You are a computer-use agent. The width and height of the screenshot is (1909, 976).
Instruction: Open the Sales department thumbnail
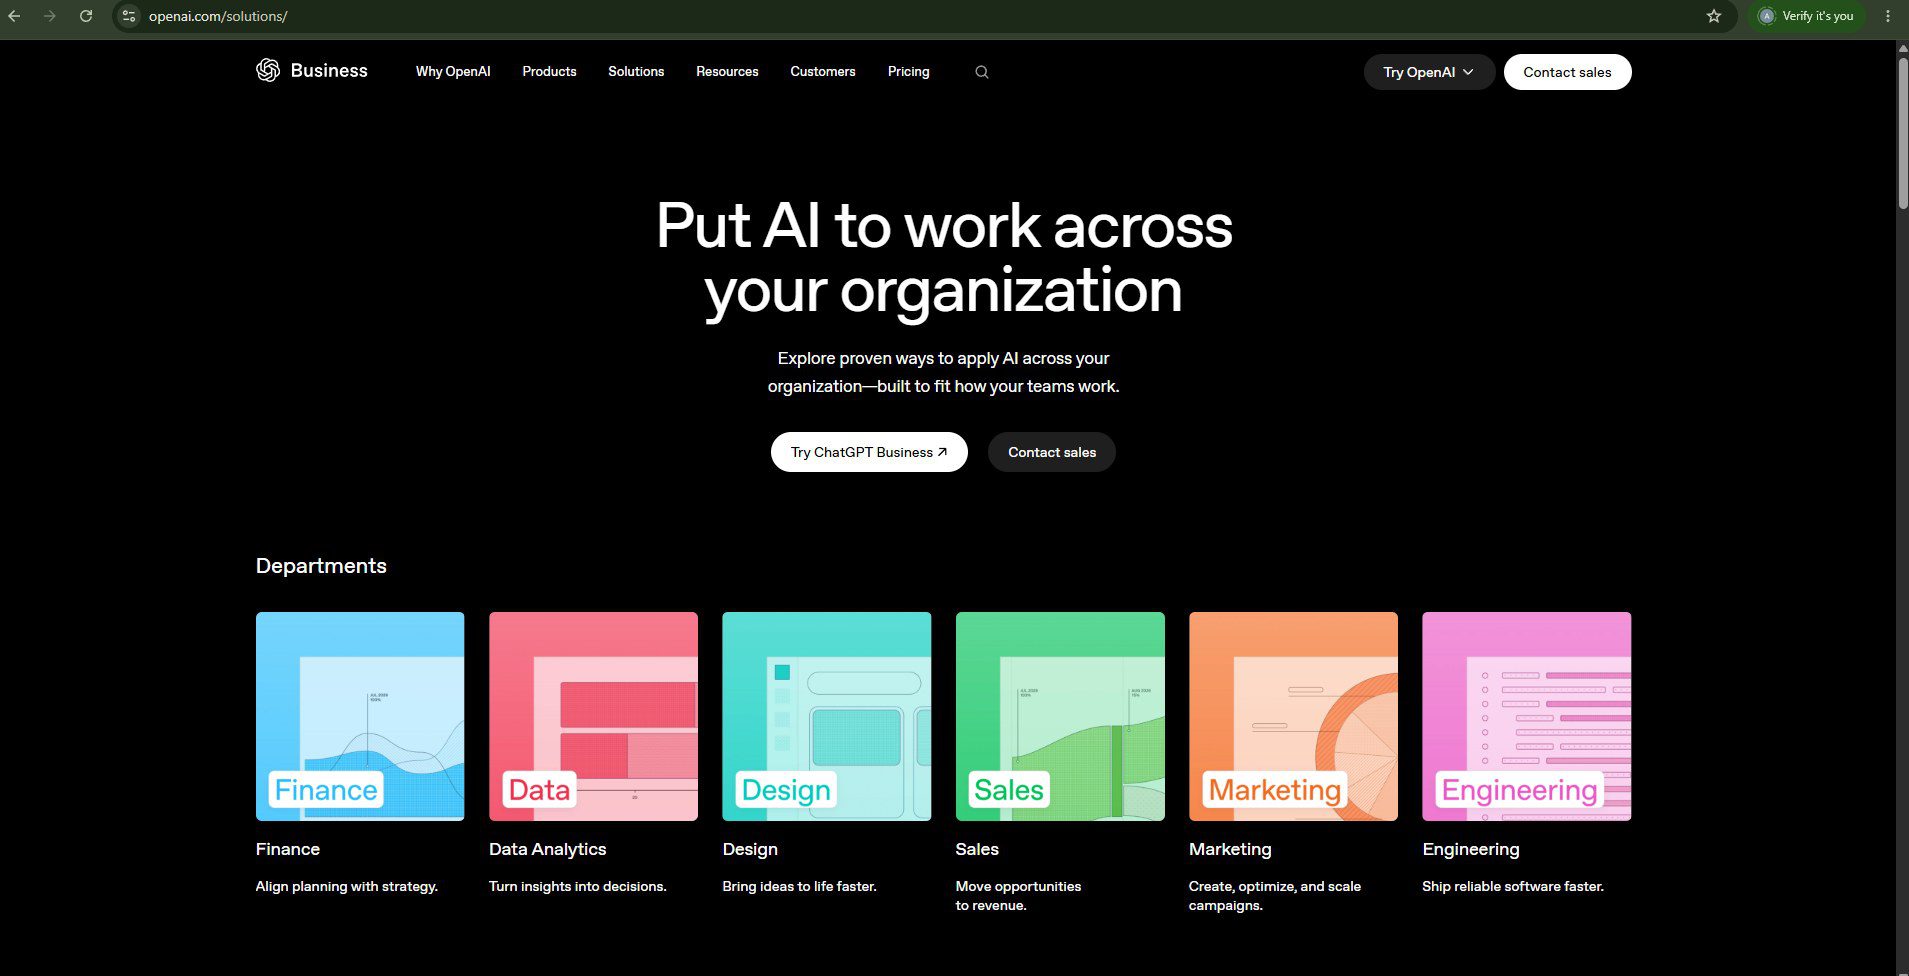pos(1060,716)
